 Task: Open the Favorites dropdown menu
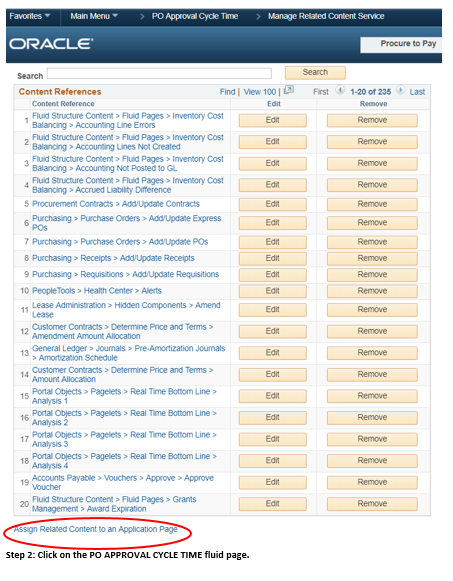[x=30, y=16]
